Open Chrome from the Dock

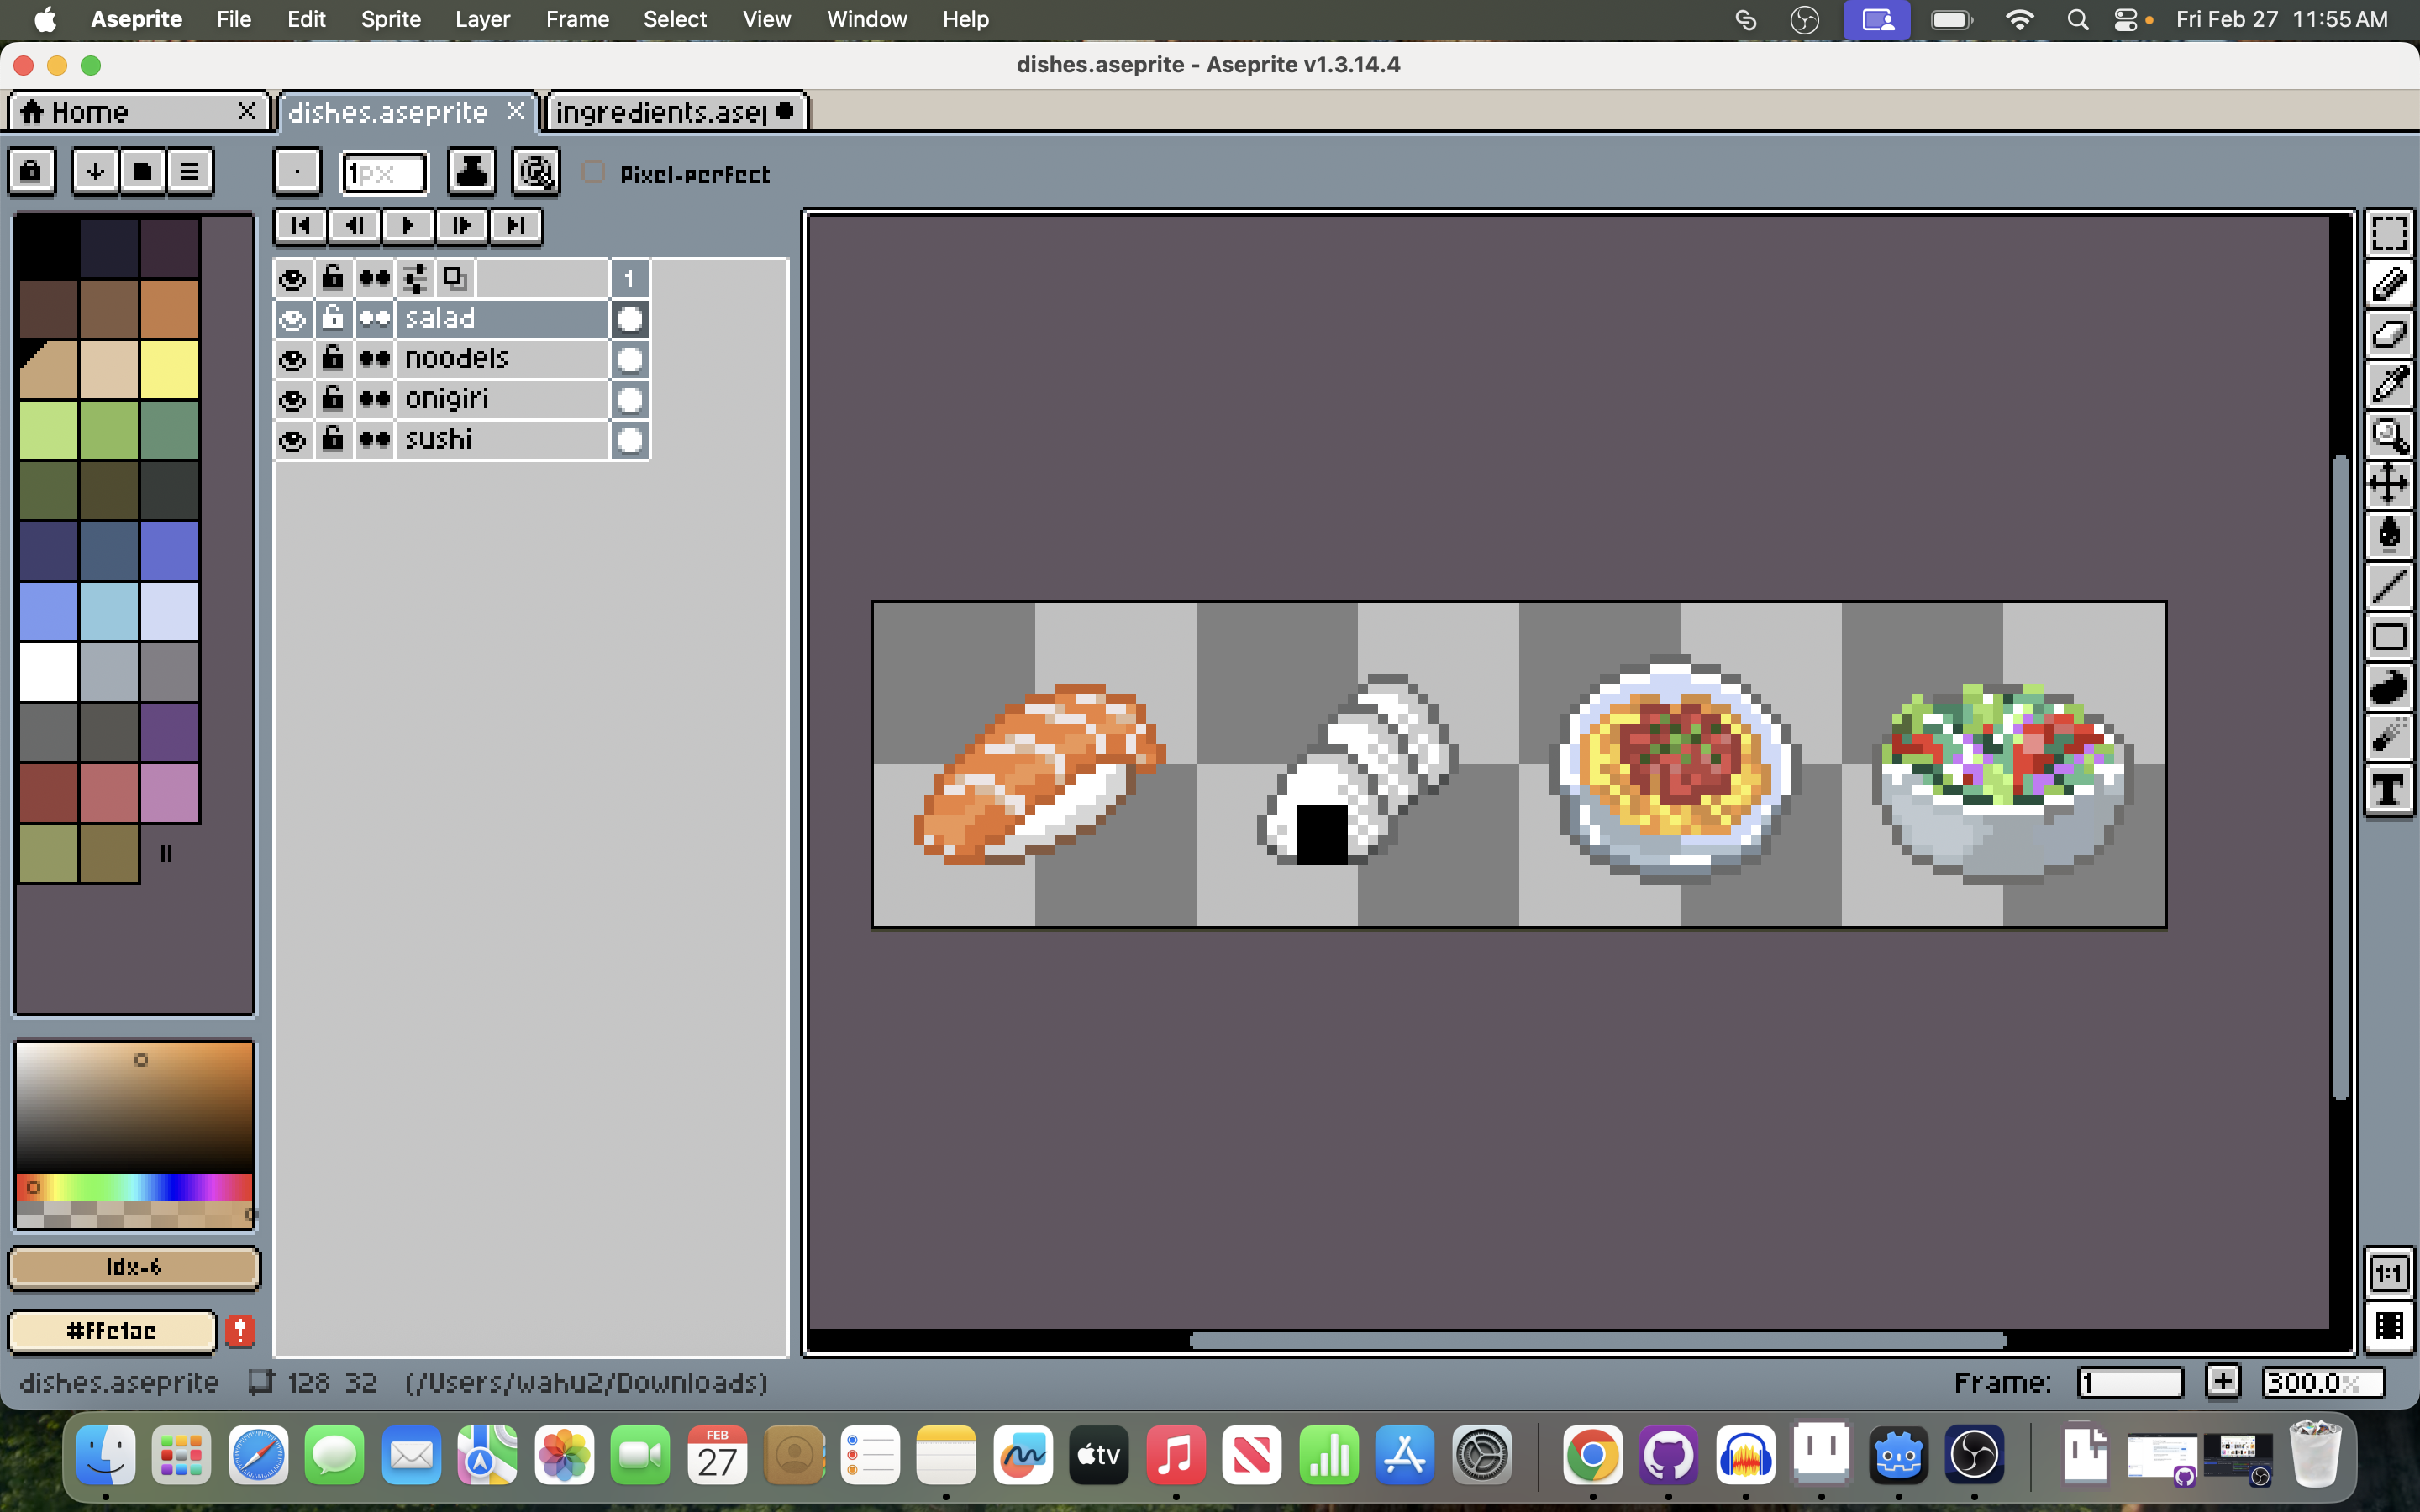click(1592, 1454)
